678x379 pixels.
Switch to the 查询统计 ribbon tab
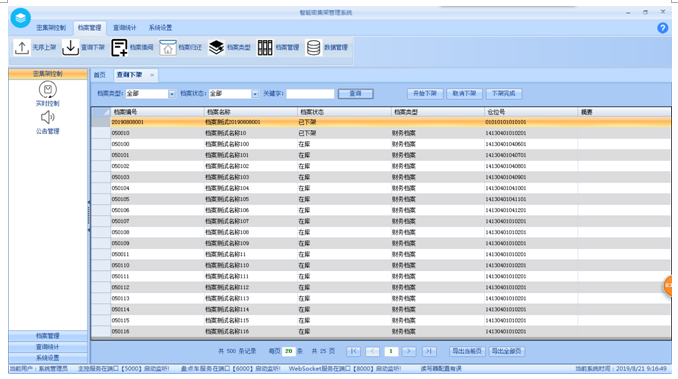tap(125, 28)
